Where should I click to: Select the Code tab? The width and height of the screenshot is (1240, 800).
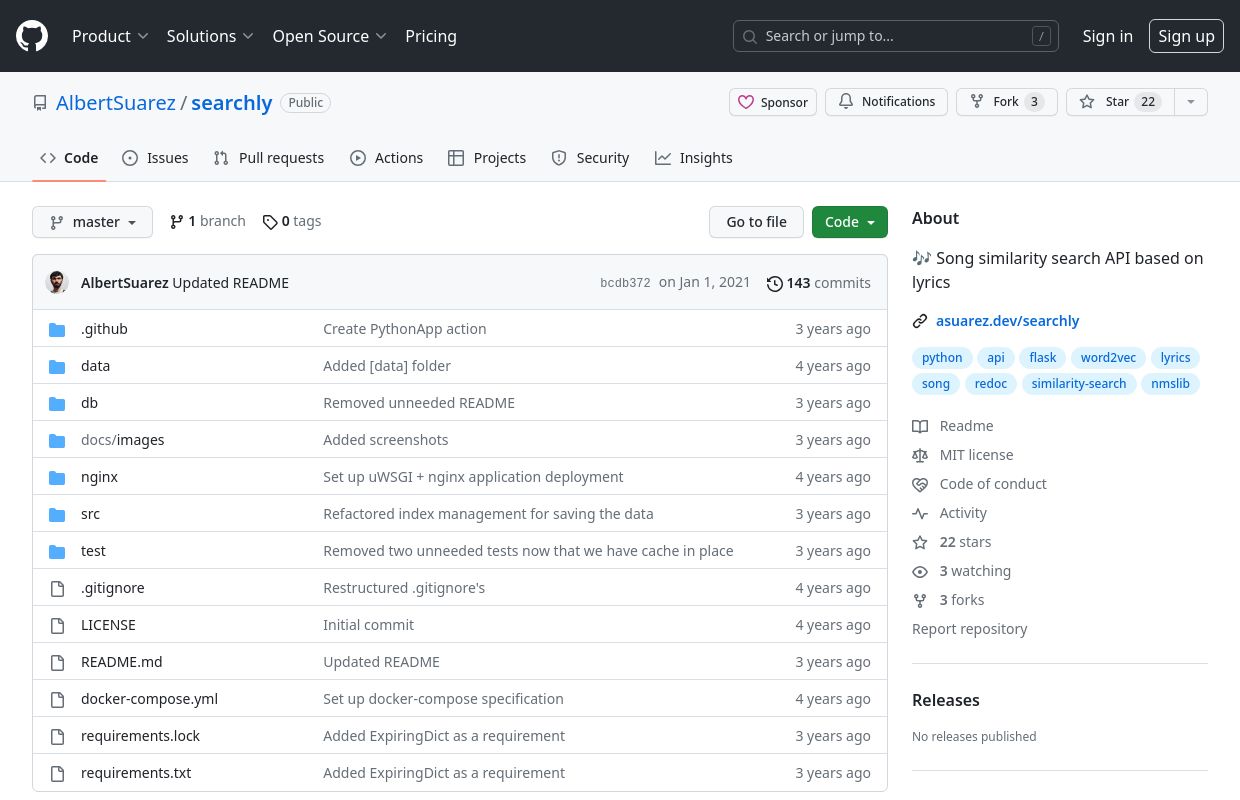[69, 158]
